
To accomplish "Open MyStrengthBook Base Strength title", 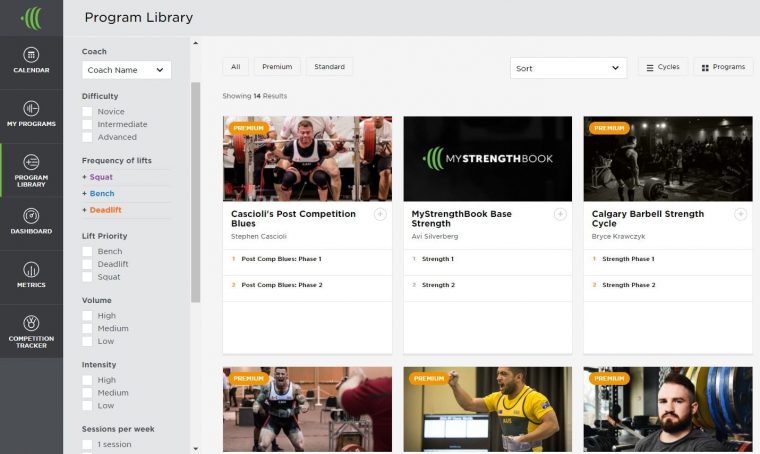I will [x=461, y=219].
